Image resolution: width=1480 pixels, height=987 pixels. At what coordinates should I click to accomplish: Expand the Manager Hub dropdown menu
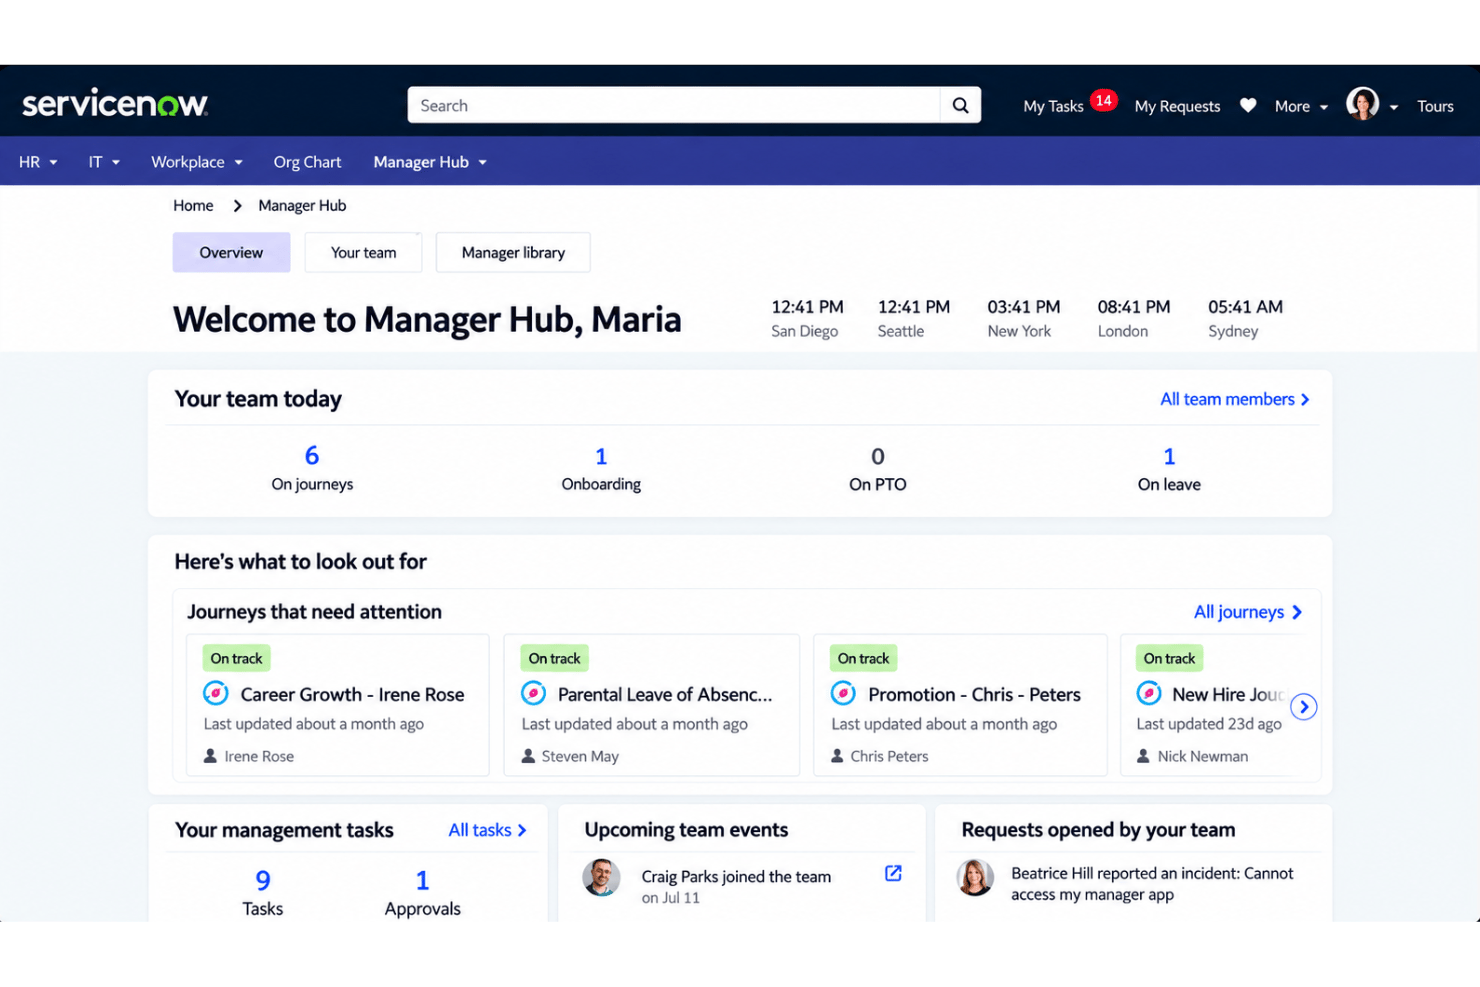pyautogui.click(x=430, y=162)
